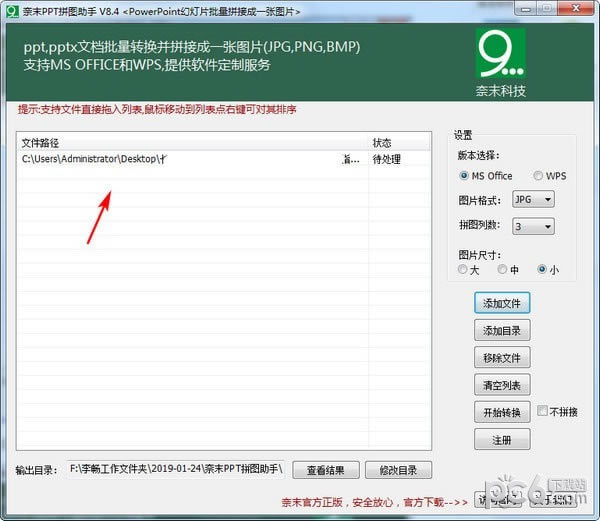Click the 输出目录 path field

[175, 469]
